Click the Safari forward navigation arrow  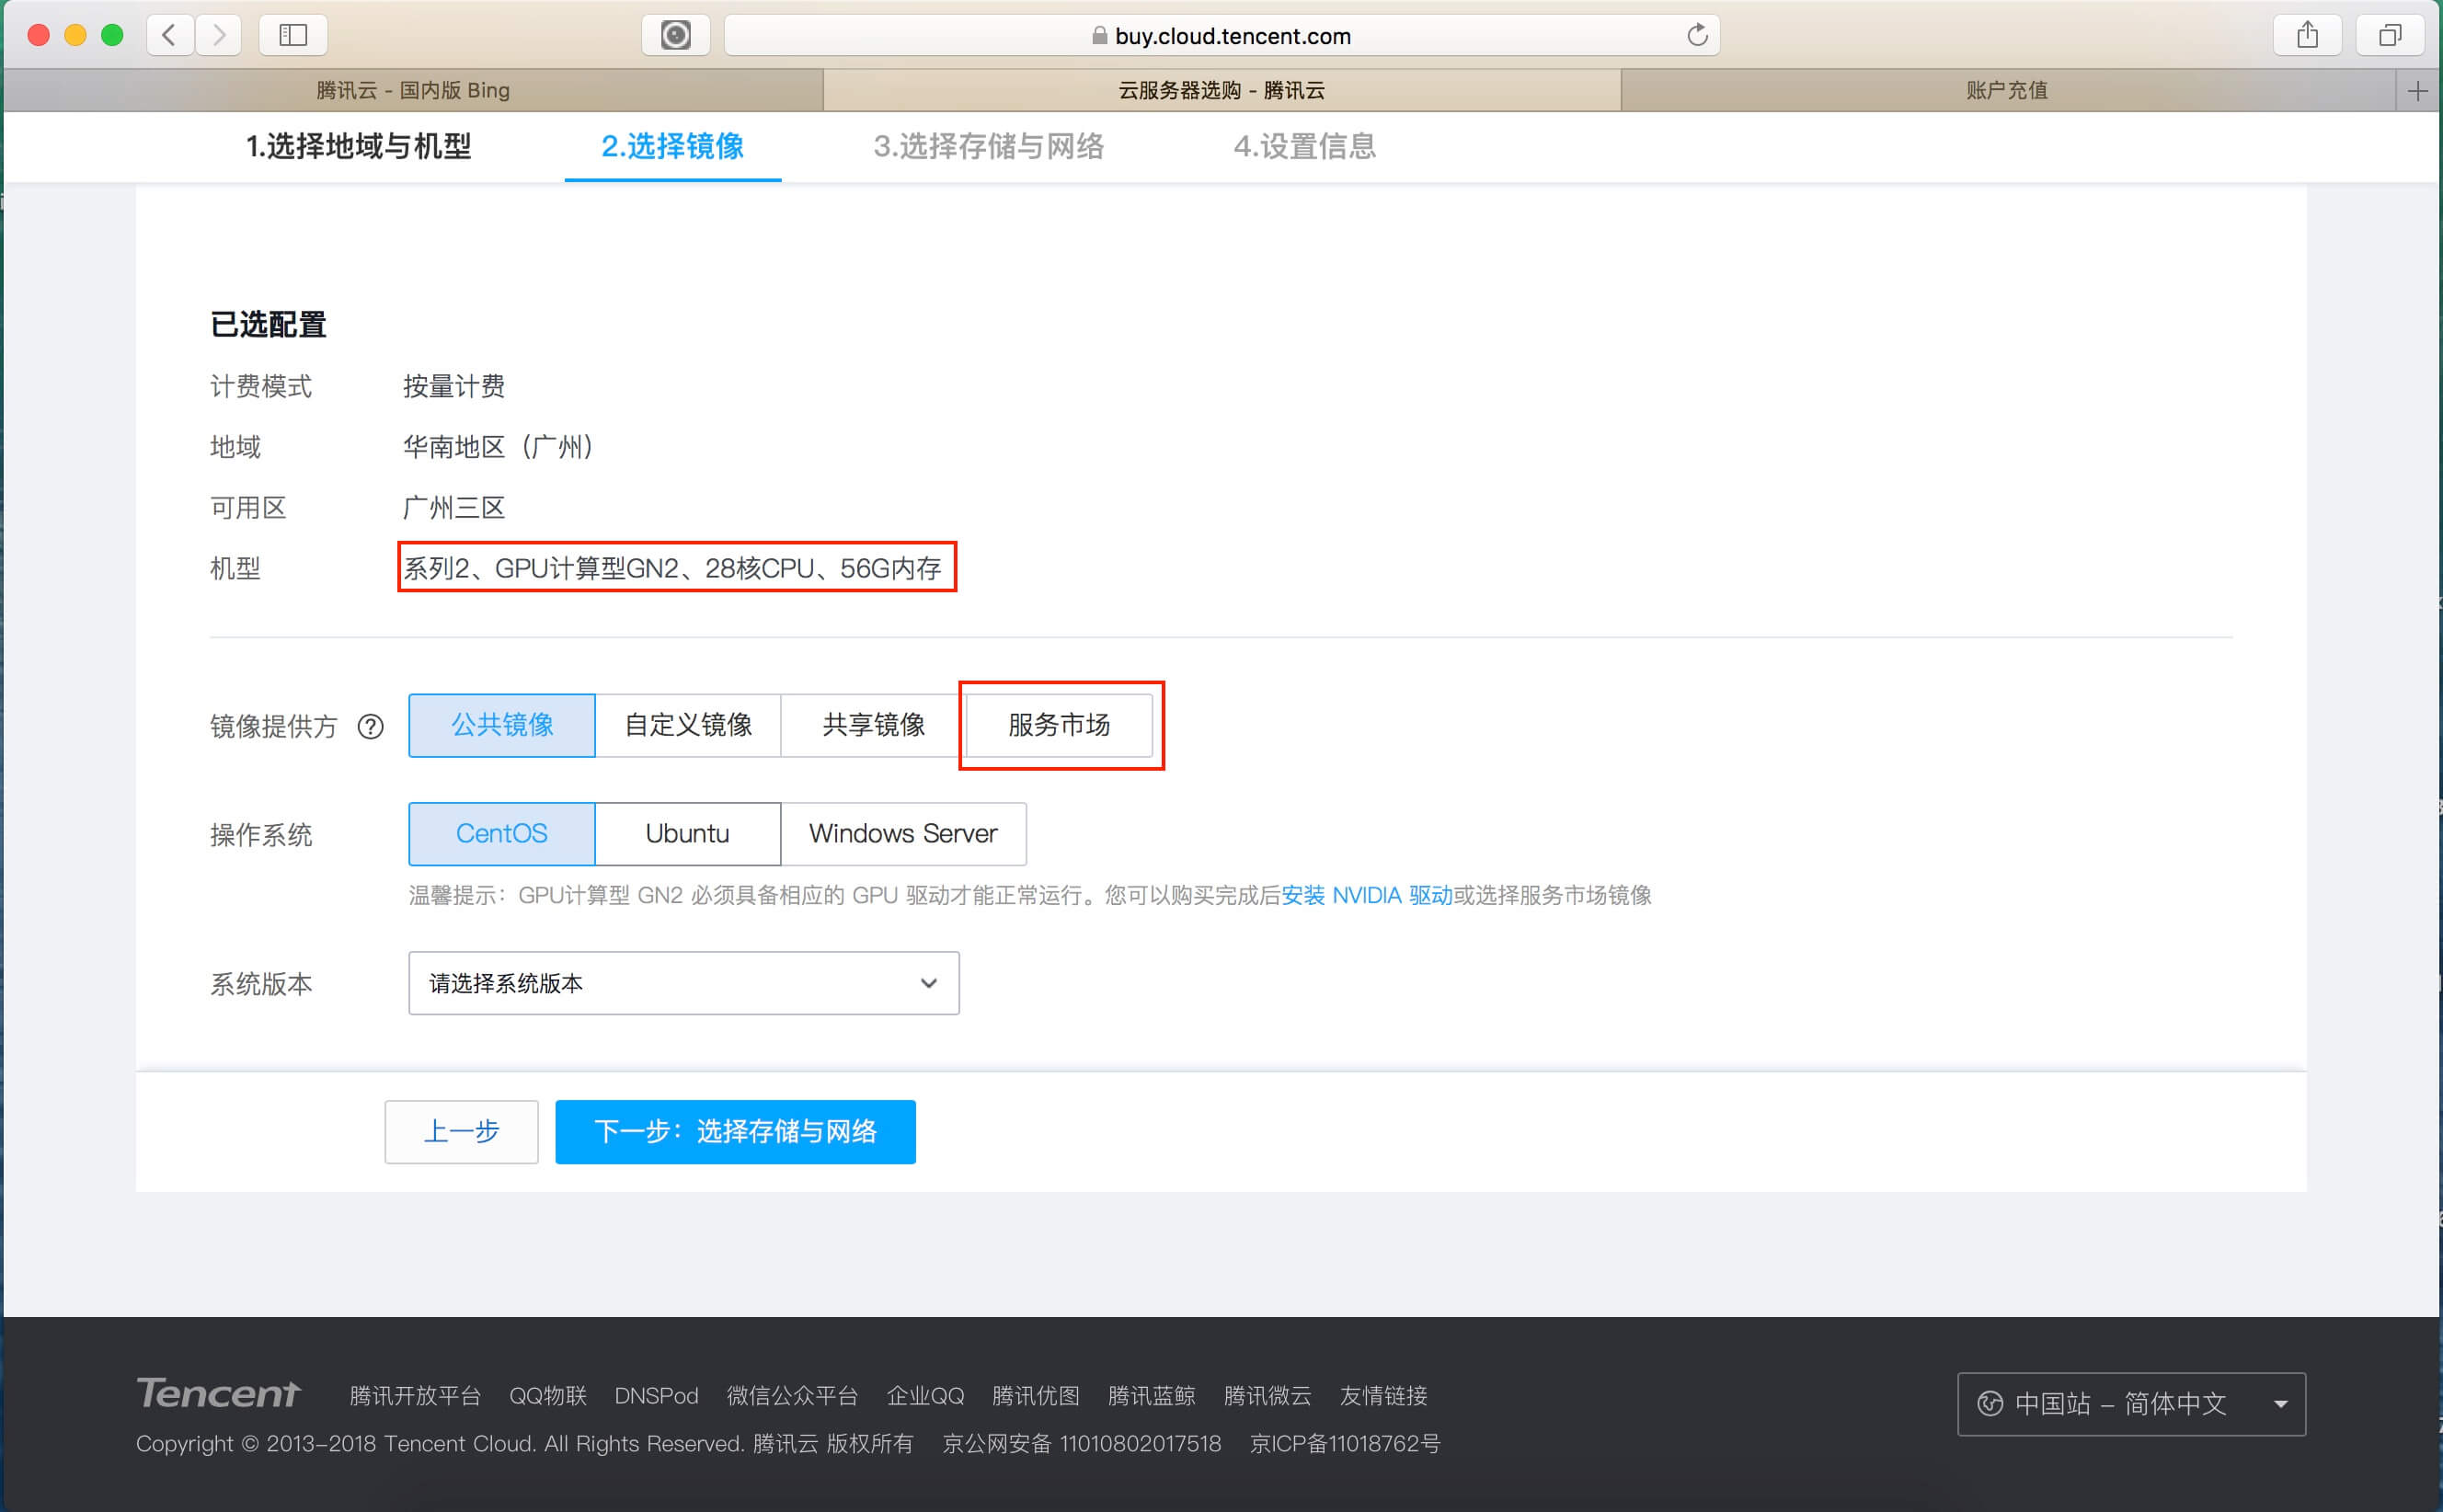pyautogui.click(x=219, y=36)
